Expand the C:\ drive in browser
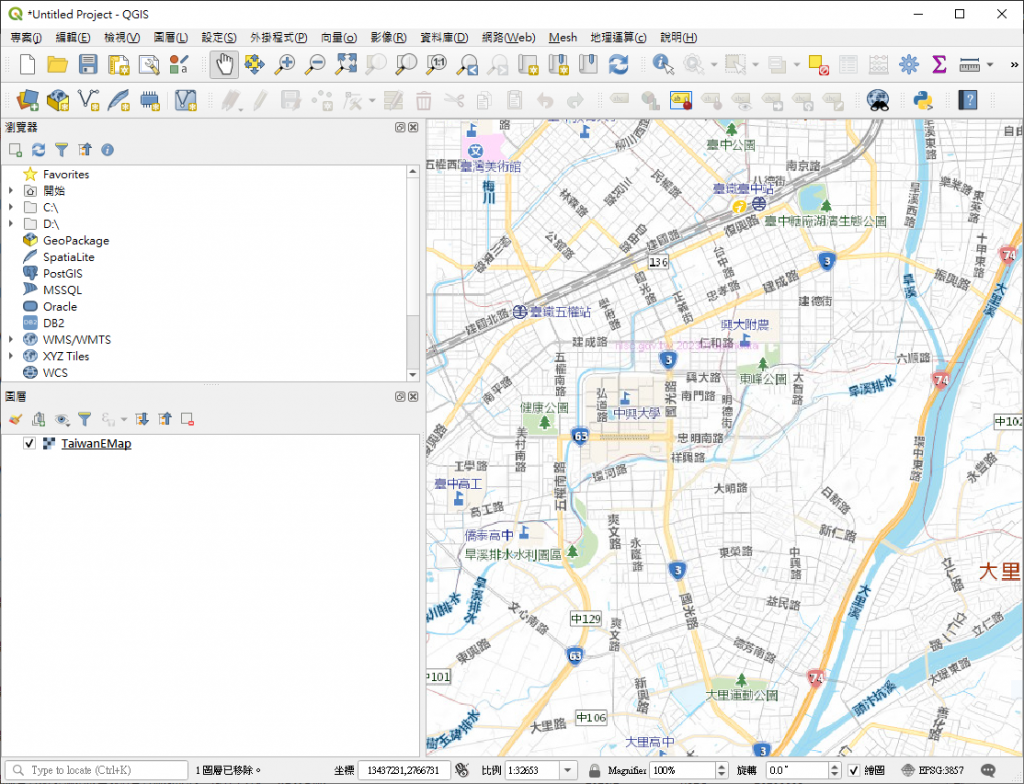 click(10, 207)
